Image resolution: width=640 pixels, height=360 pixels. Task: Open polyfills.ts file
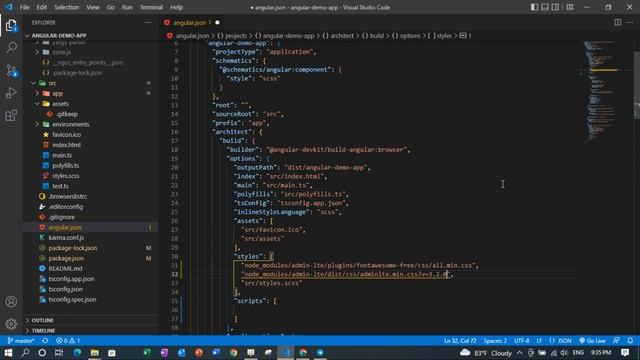[x=65, y=165]
